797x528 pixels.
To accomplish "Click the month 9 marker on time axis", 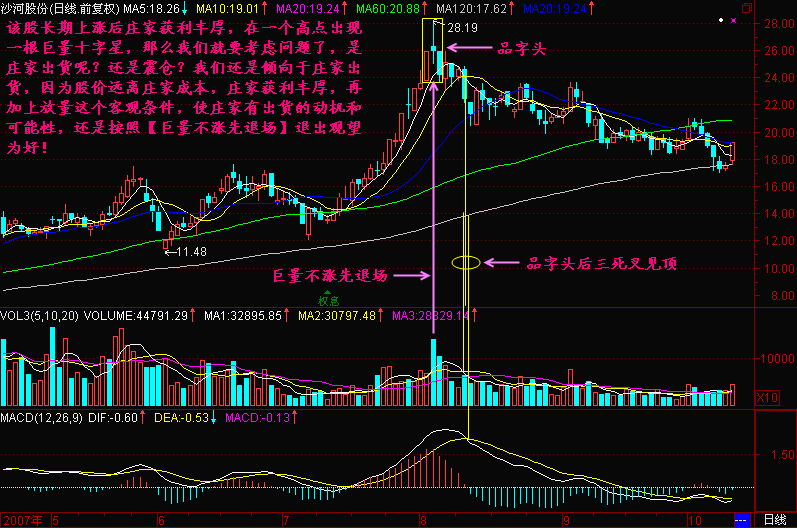I will 565,520.
